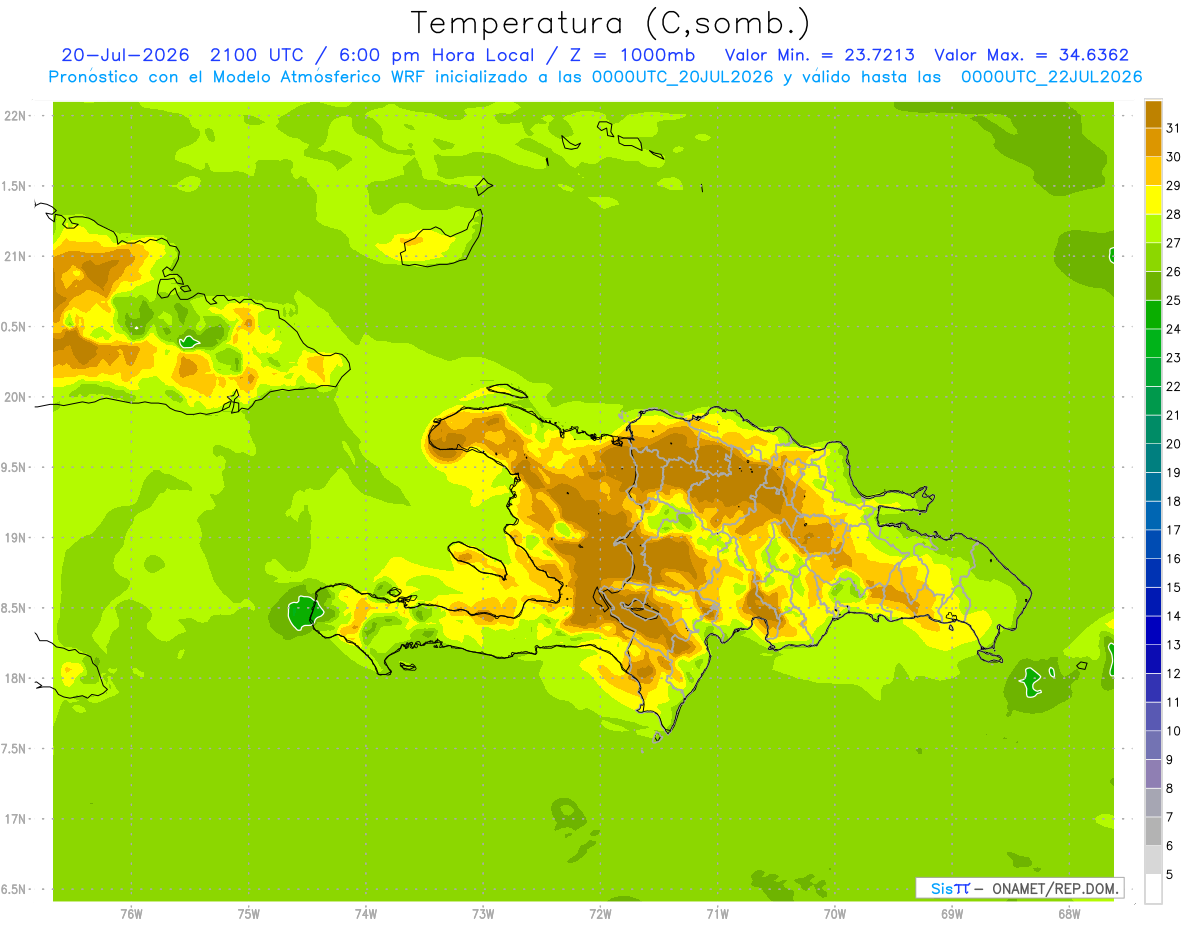Image resolution: width=1200 pixels, height=927 pixels.
Task: Click the "74W" longitude label
Action: click(x=366, y=914)
